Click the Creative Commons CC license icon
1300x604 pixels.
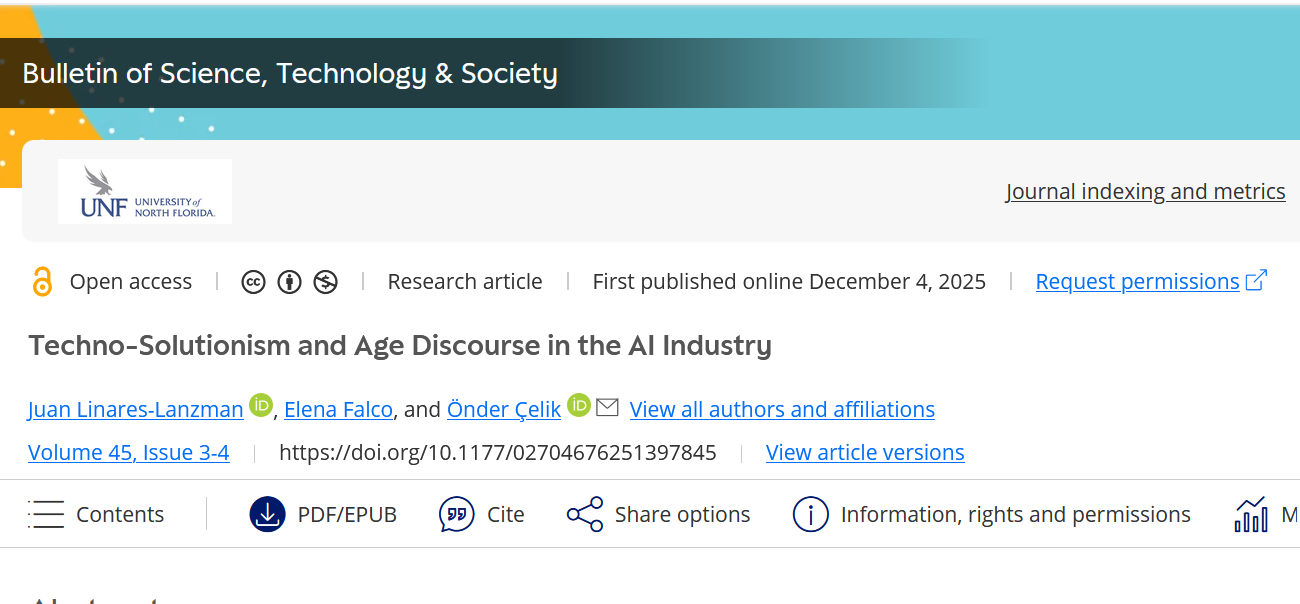pyautogui.click(x=253, y=282)
